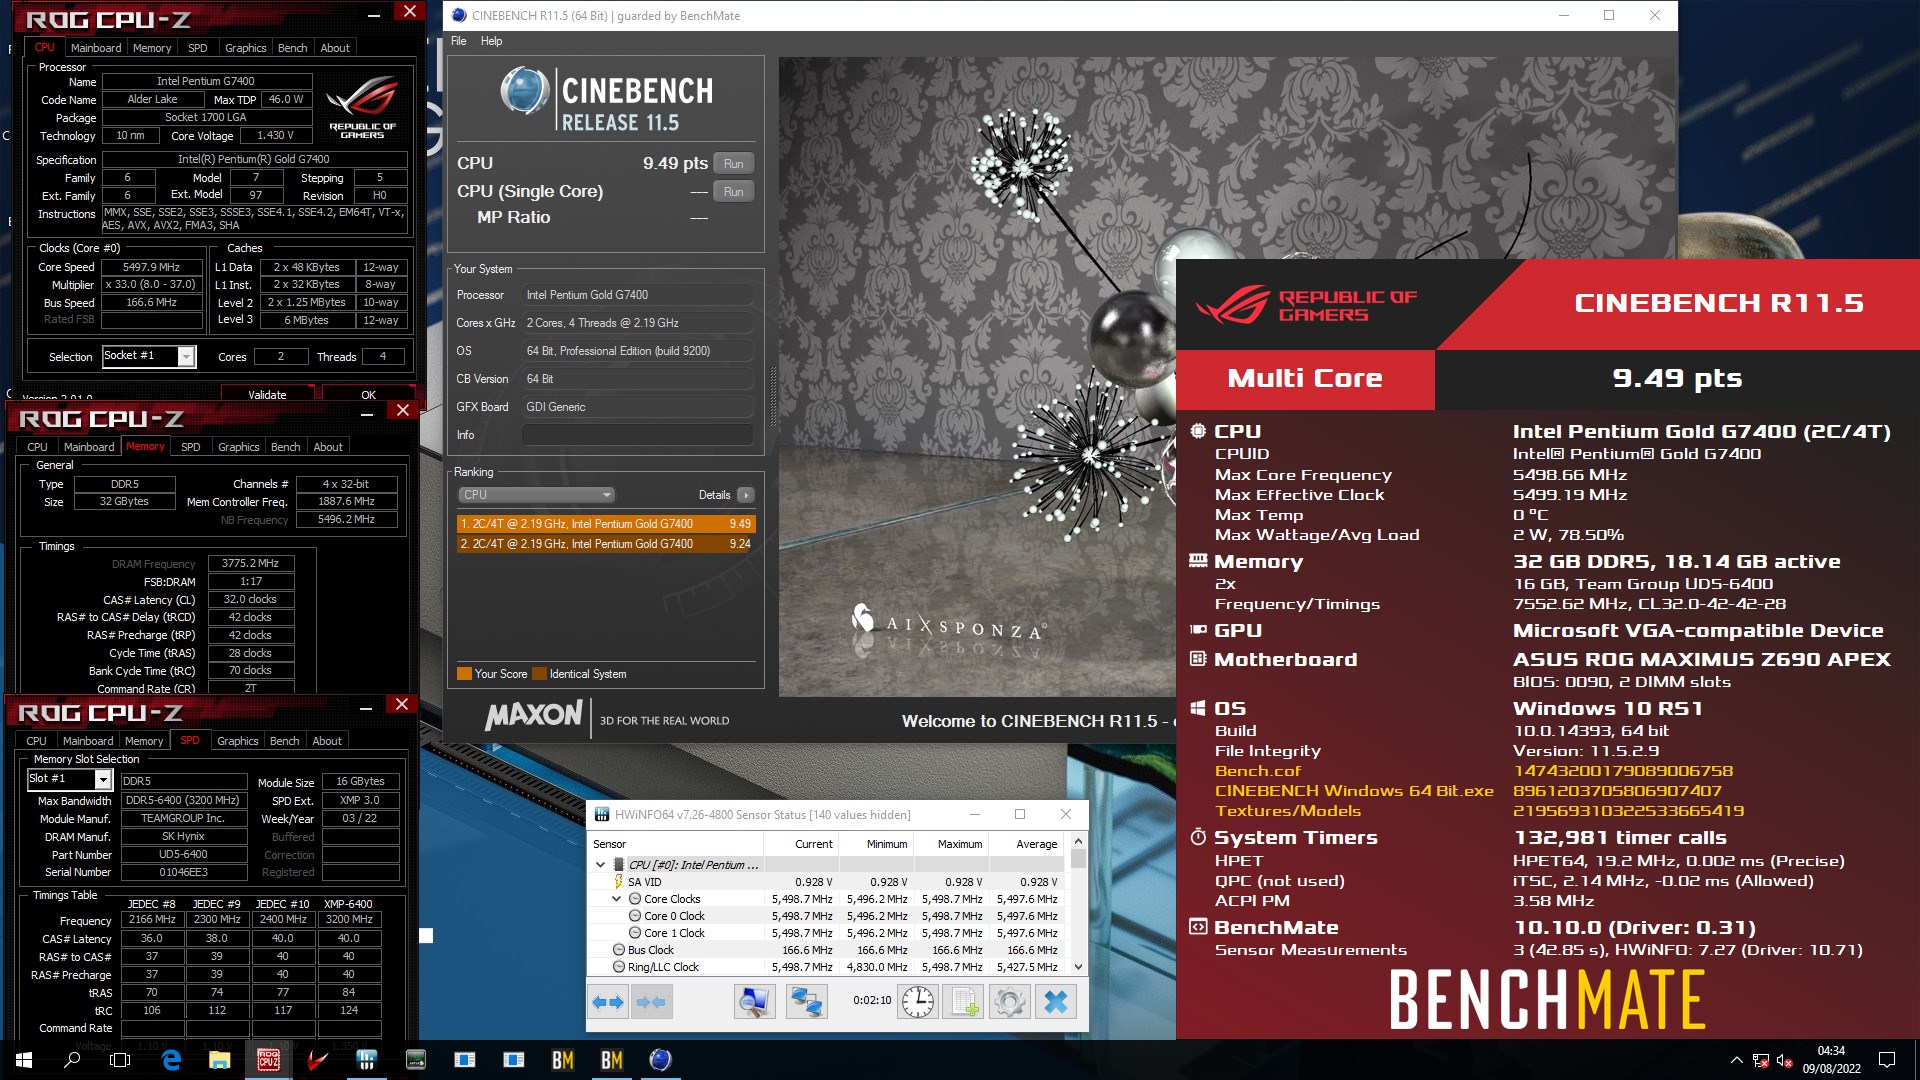Click the Ring/LLC Clock sensor icon

click(x=618, y=967)
